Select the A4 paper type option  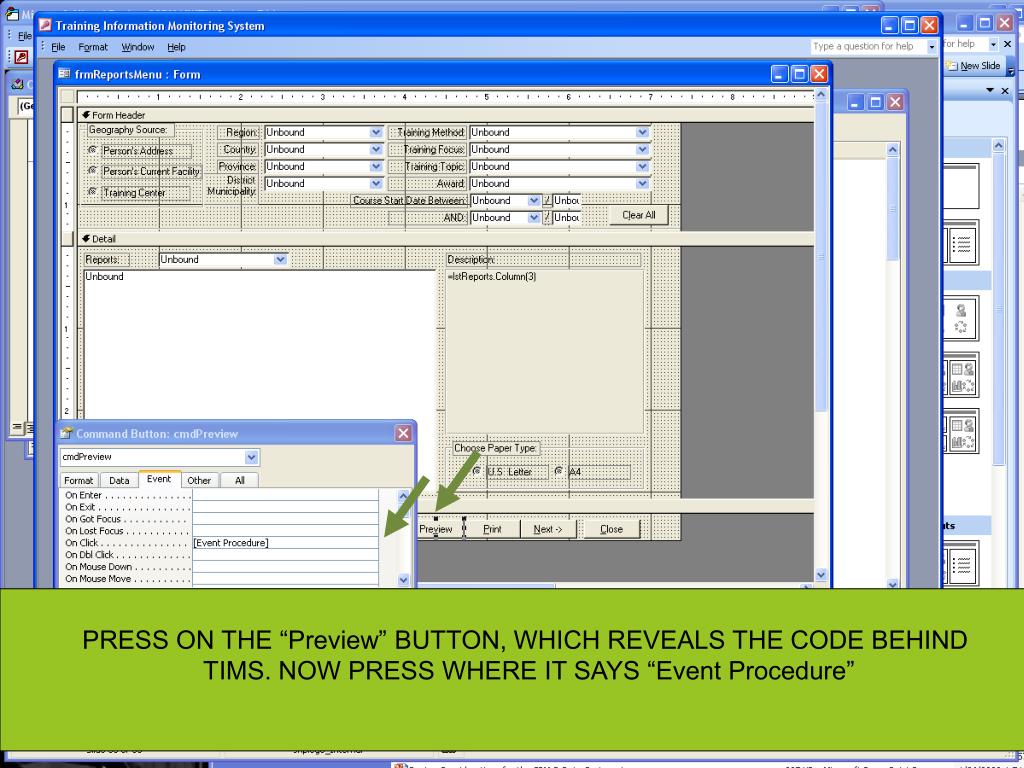(559, 471)
